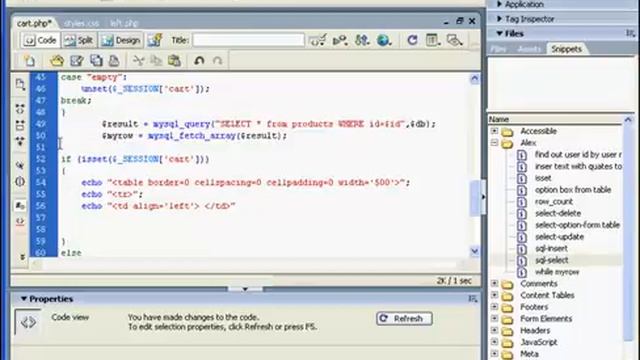The width and height of the screenshot is (640, 360).
Task: Cut selection with scissors icon
Action: (139, 61)
